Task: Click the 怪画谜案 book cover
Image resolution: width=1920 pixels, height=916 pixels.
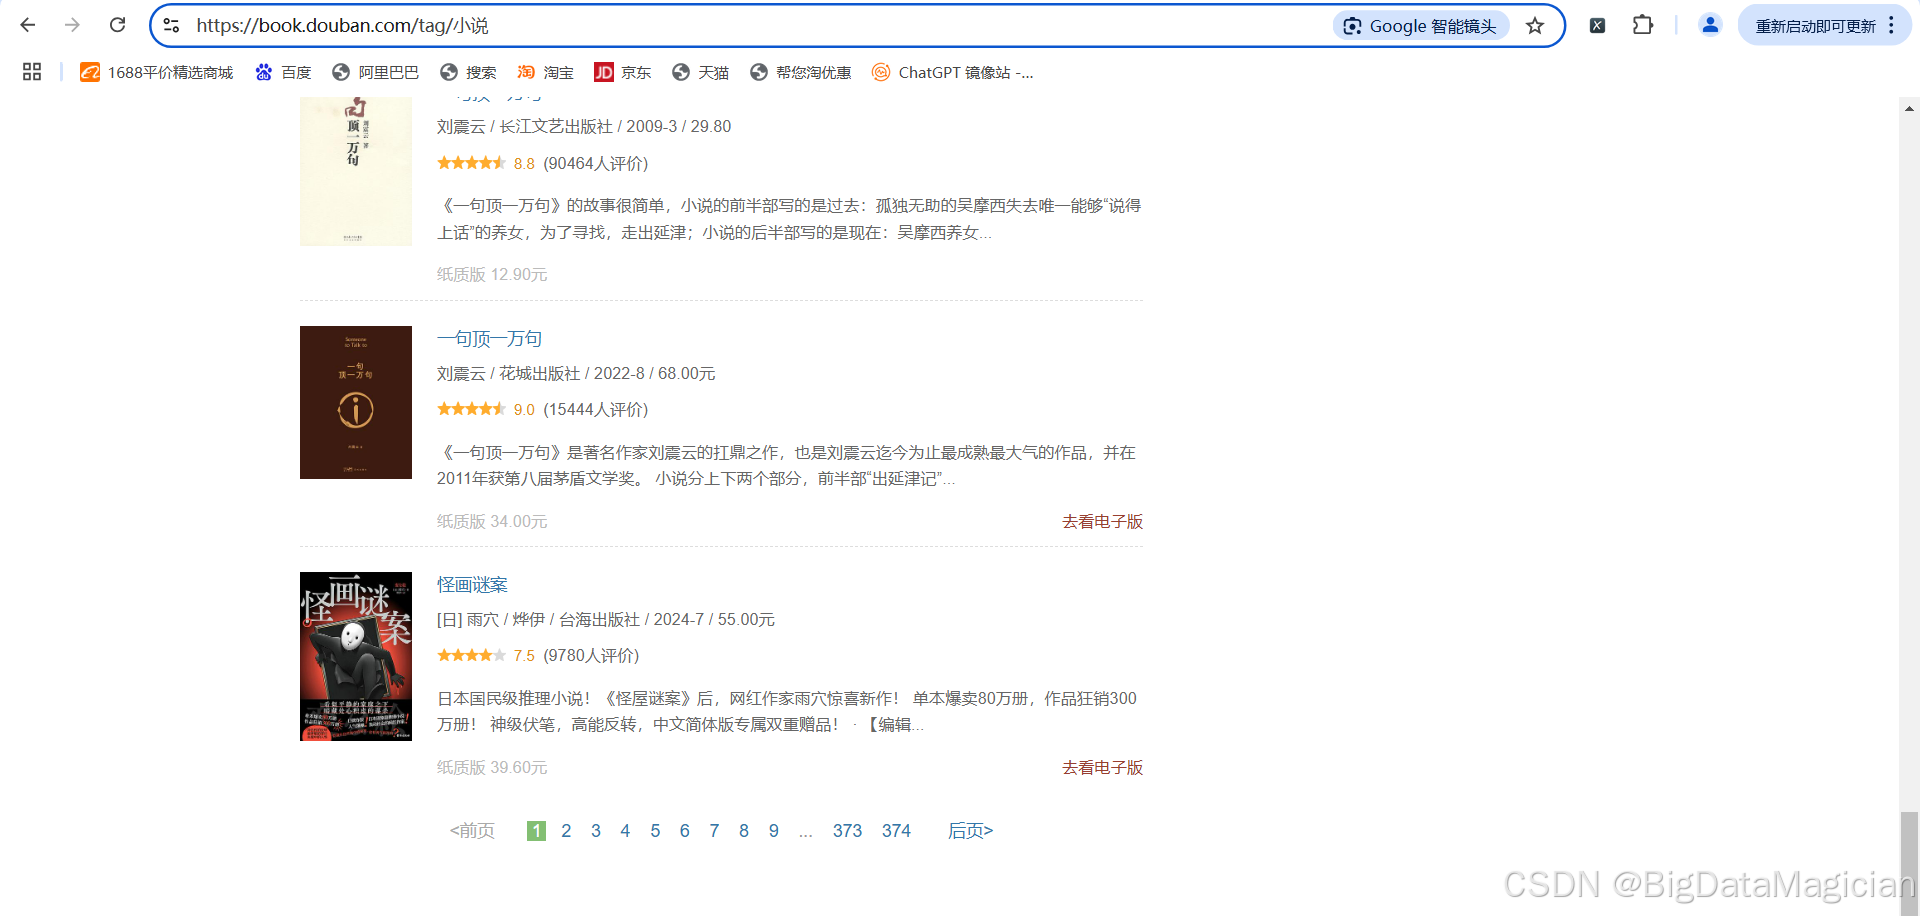Action: click(356, 656)
